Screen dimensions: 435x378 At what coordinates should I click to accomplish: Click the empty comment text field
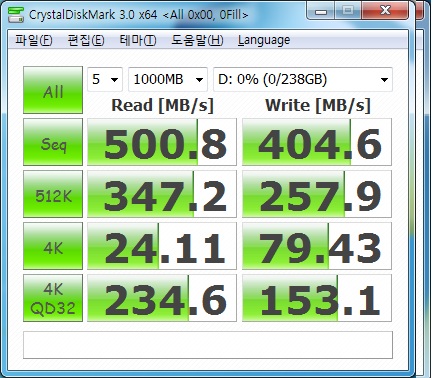[x=208, y=345]
